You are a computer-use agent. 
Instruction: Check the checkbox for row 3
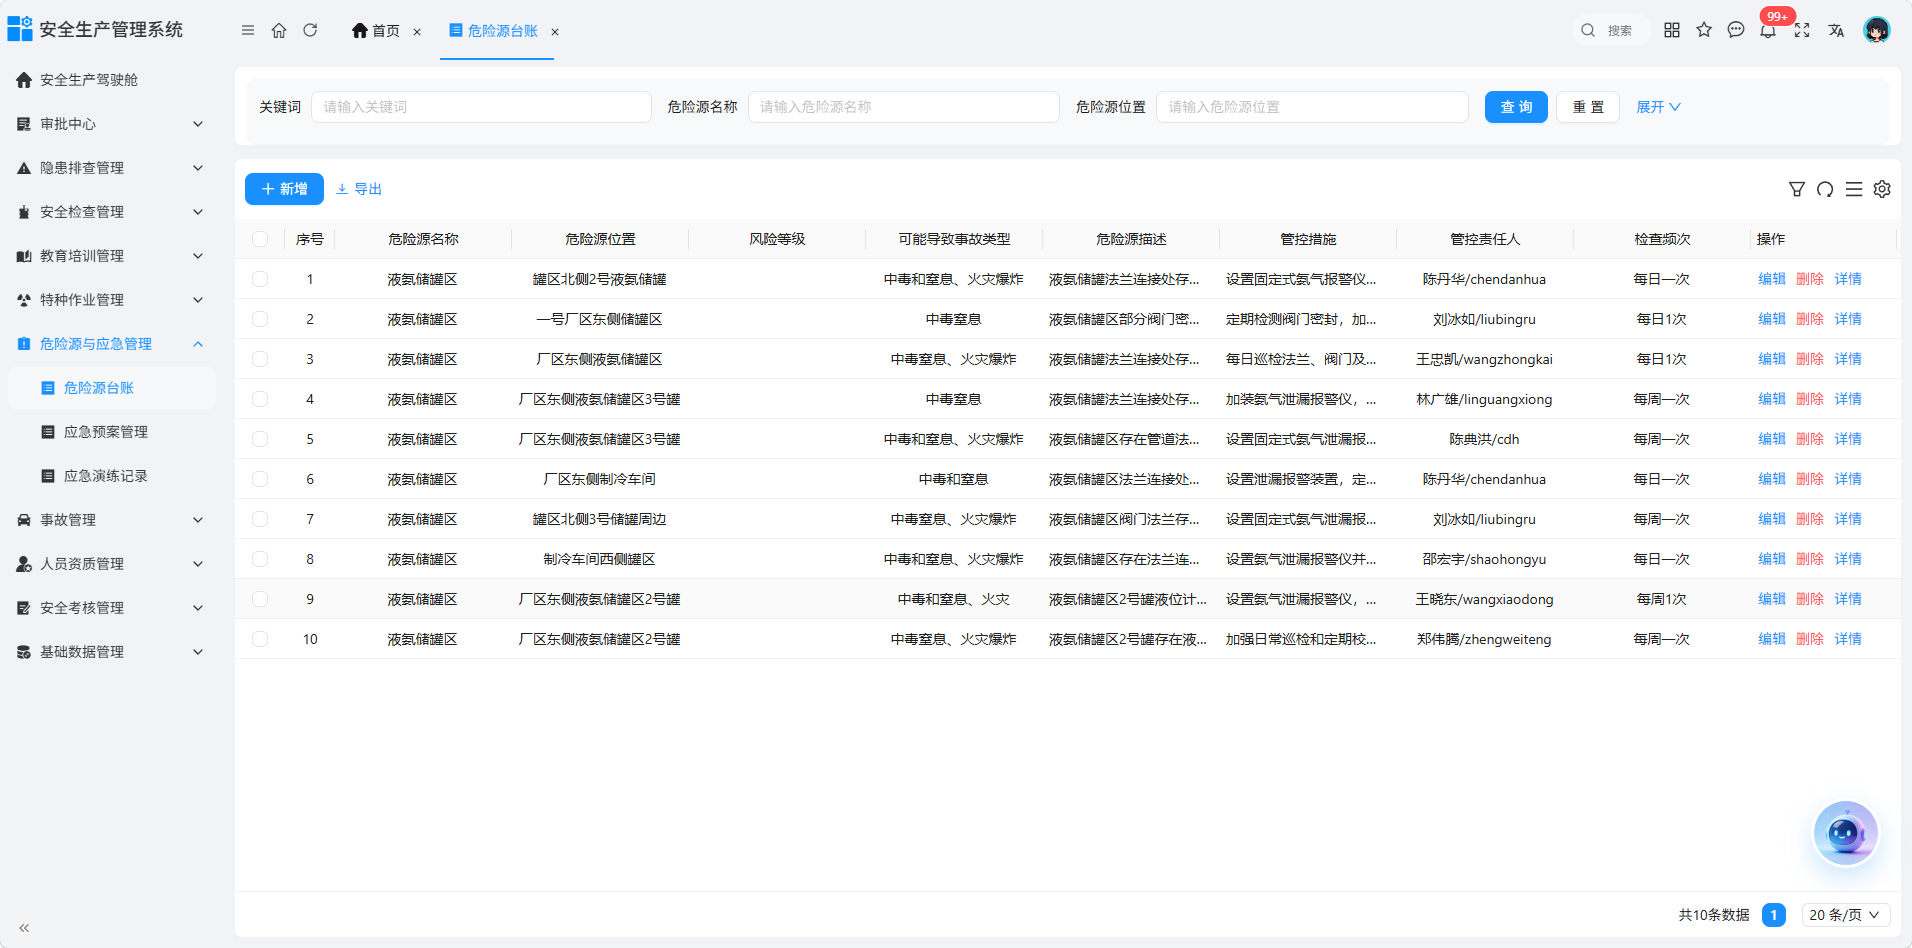pyautogui.click(x=260, y=359)
